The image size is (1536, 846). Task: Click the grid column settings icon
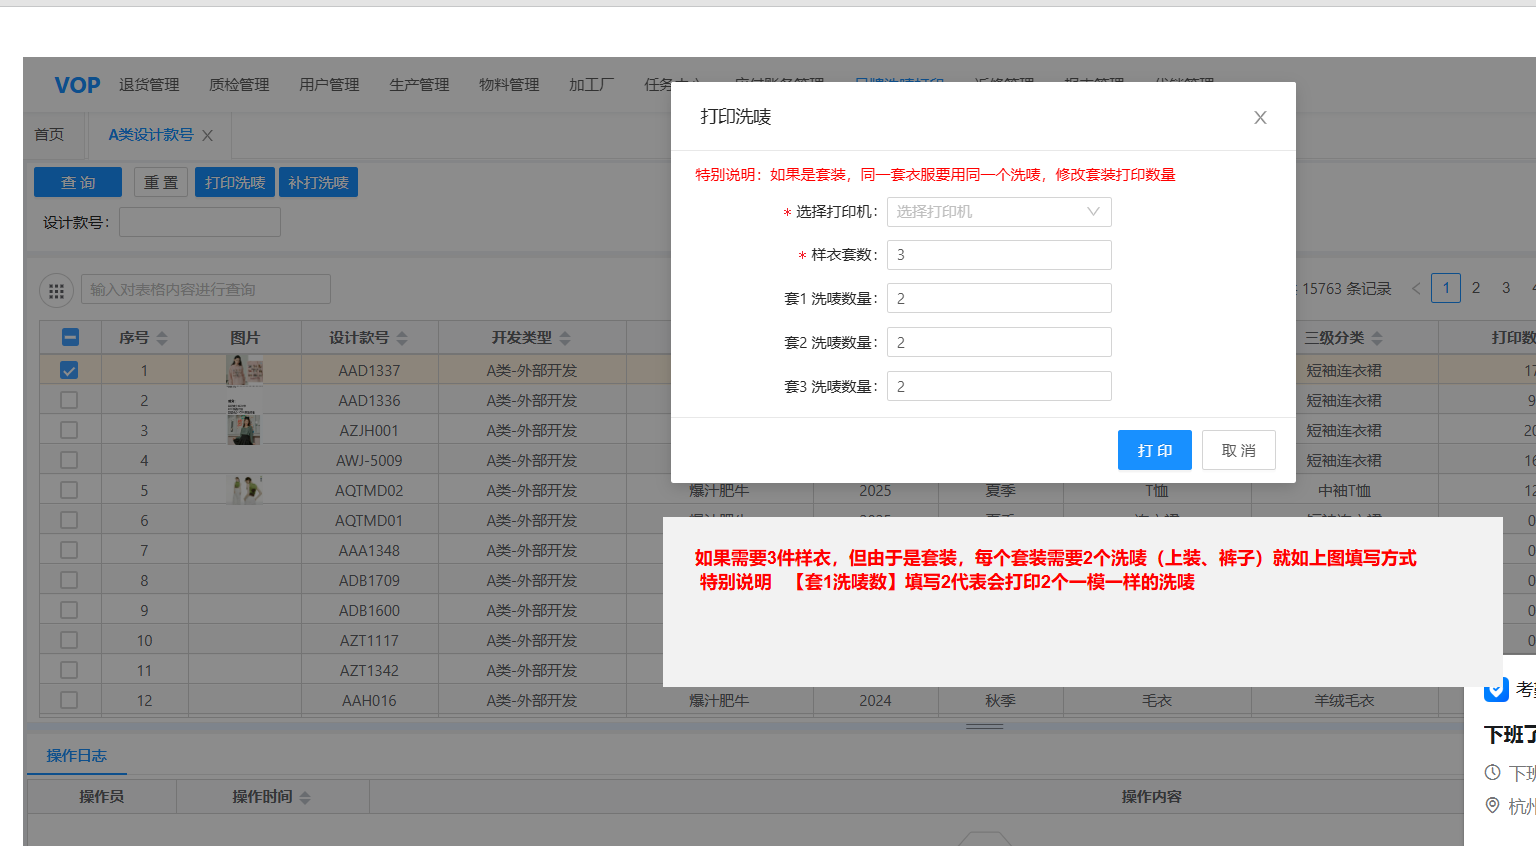pyautogui.click(x=56, y=291)
